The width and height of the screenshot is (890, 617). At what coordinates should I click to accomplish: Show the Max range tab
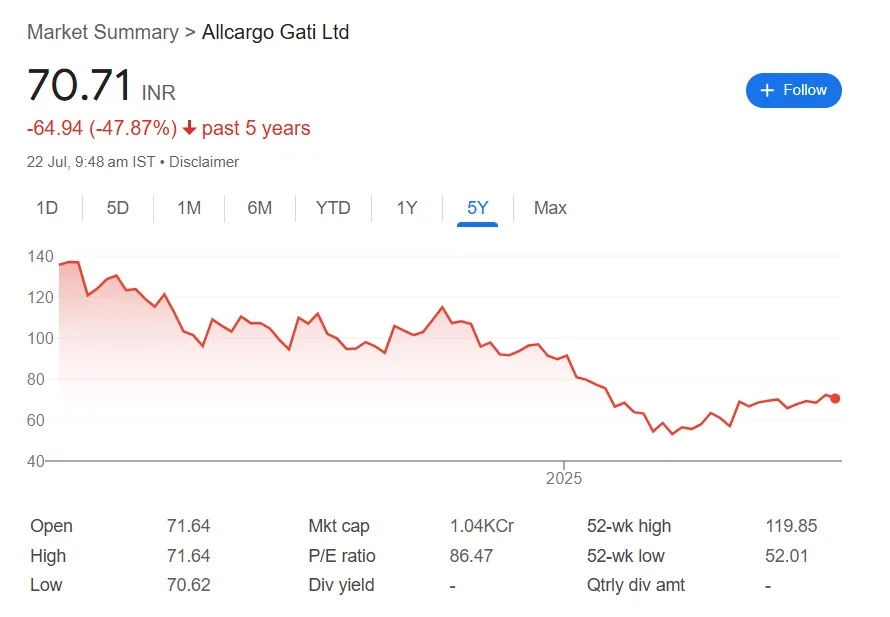tap(550, 208)
